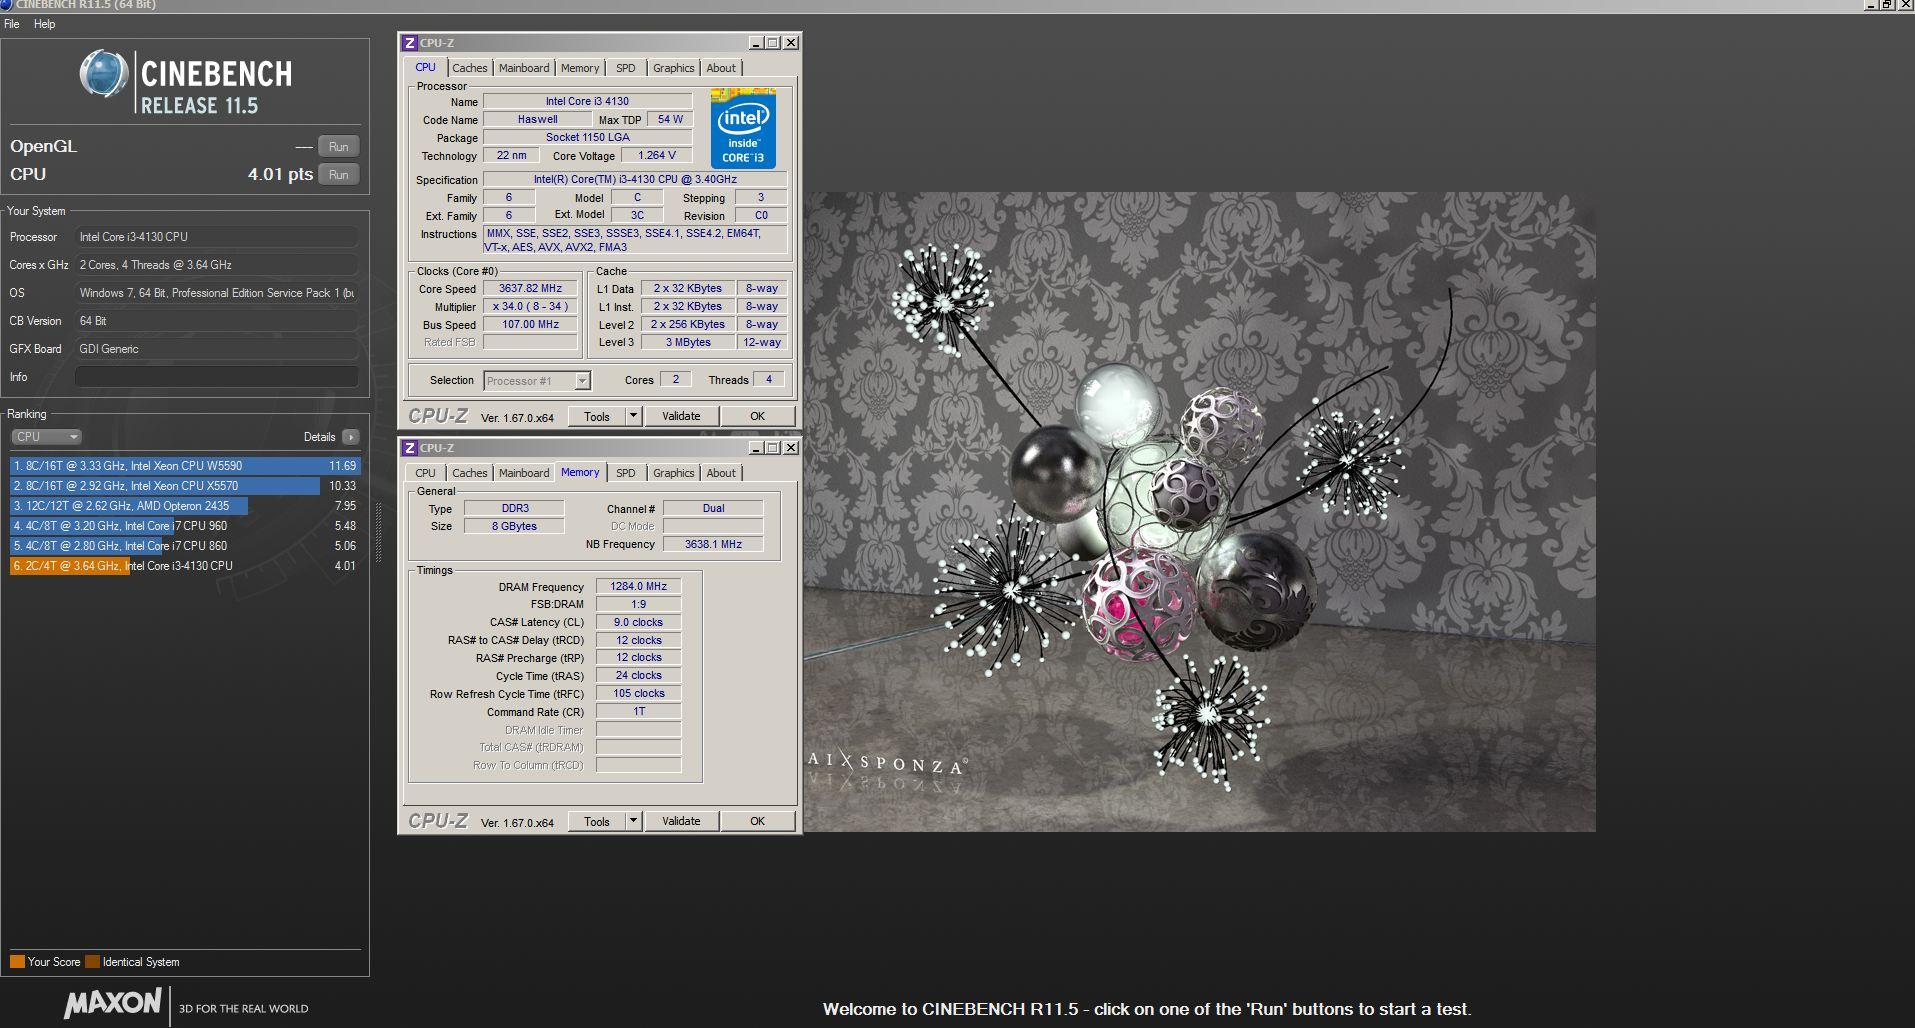Close the lower CPU-Z window
This screenshot has width=1915, height=1028.
(x=791, y=448)
